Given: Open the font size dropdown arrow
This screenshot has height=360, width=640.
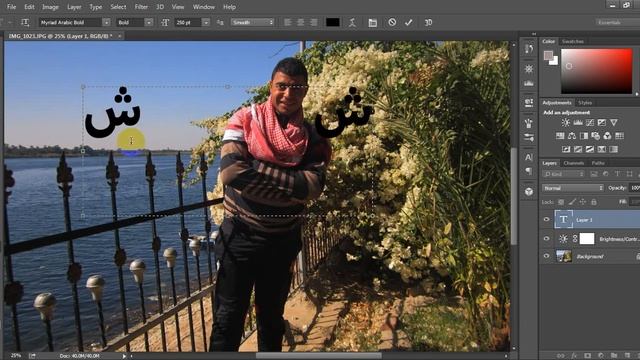Looking at the screenshot, I should 206,22.
